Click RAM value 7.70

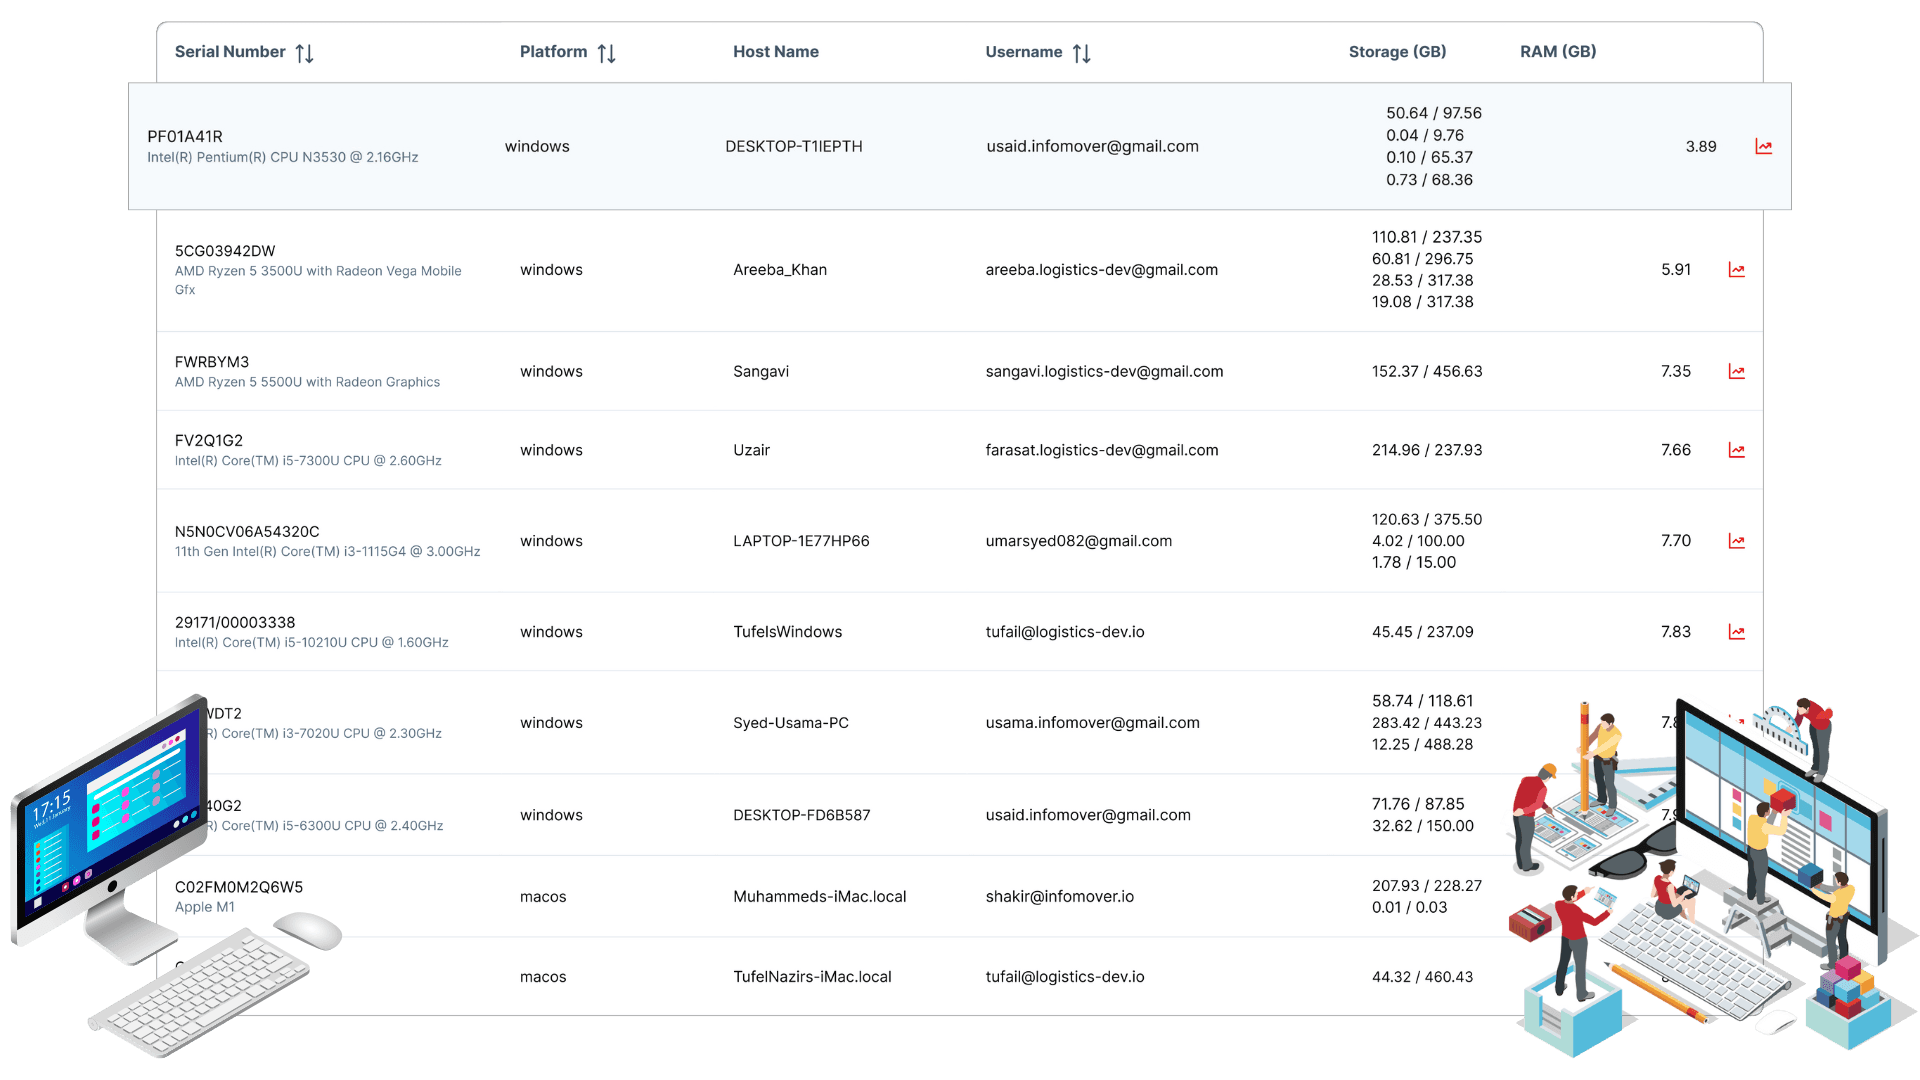(x=1676, y=541)
